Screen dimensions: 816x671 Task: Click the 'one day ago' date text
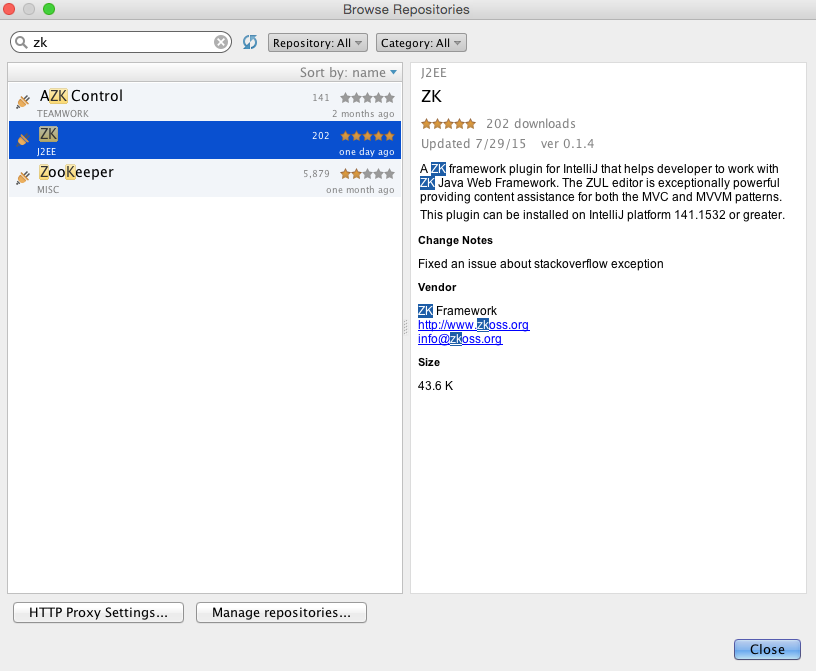point(367,152)
